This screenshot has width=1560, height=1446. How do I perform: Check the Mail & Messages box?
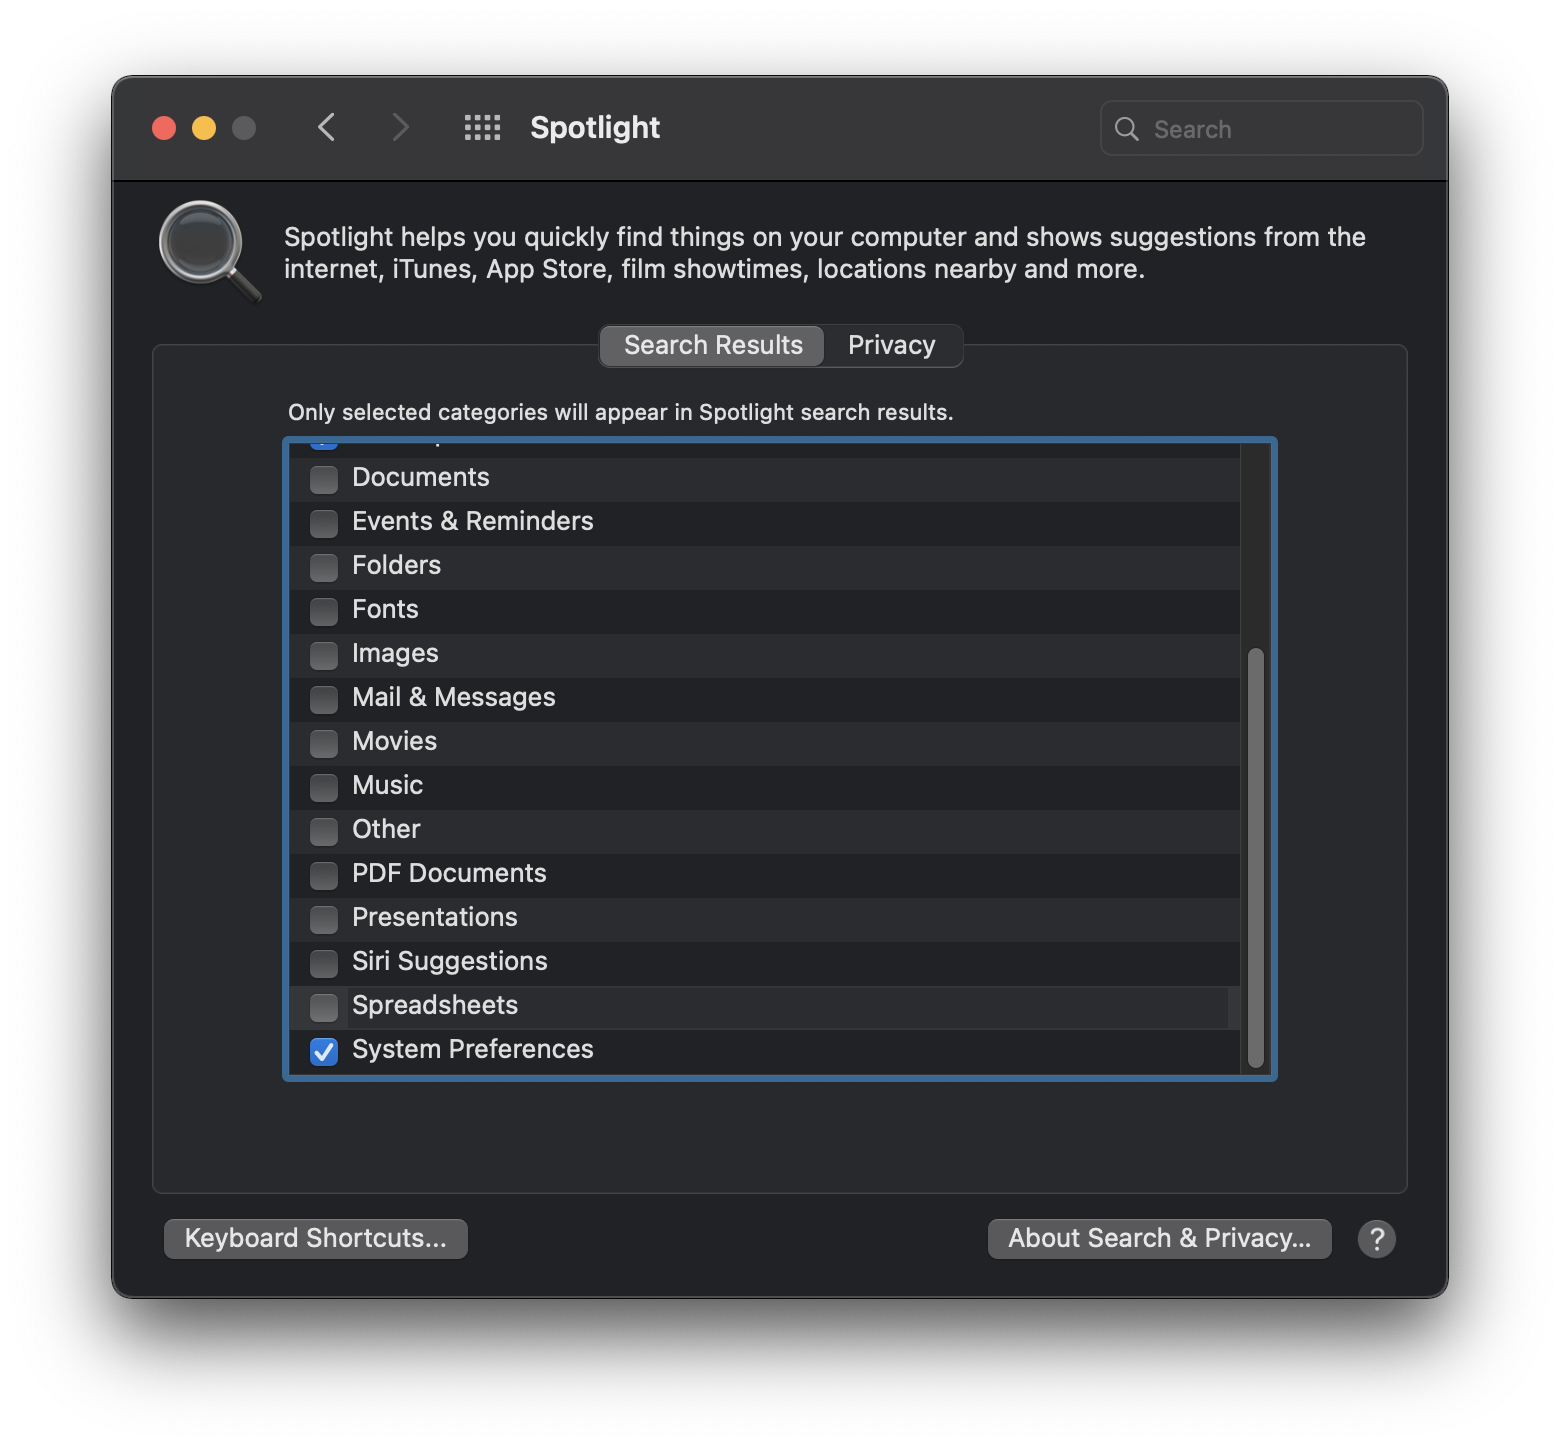click(x=324, y=699)
